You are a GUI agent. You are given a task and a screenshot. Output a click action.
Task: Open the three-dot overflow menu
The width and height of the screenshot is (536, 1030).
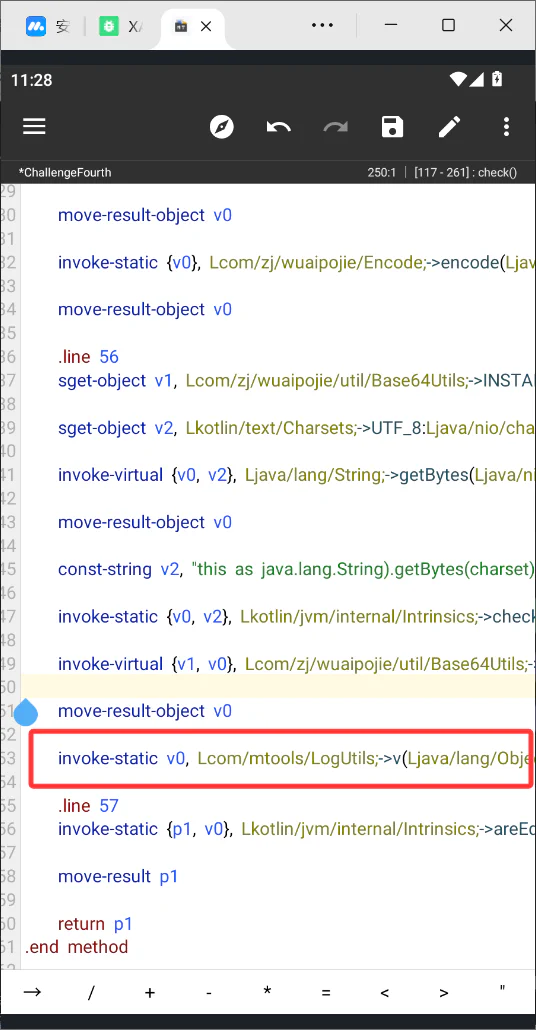coord(506,126)
